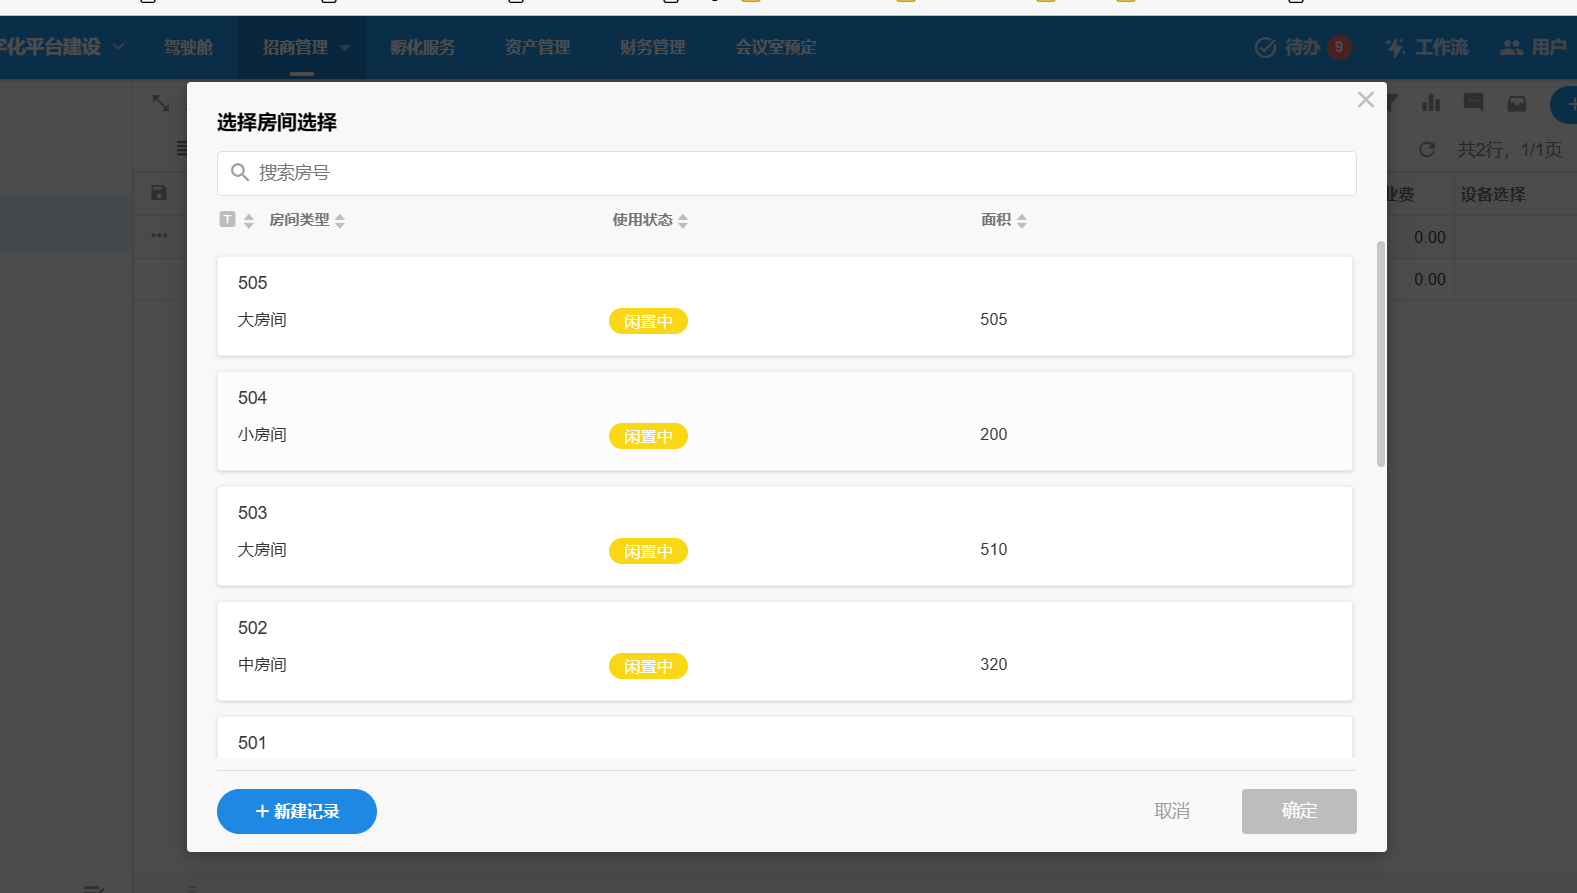Screen dimensions: 1577x893
Task: Click 闲置中 status tag of room 503
Action: [648, 551]
